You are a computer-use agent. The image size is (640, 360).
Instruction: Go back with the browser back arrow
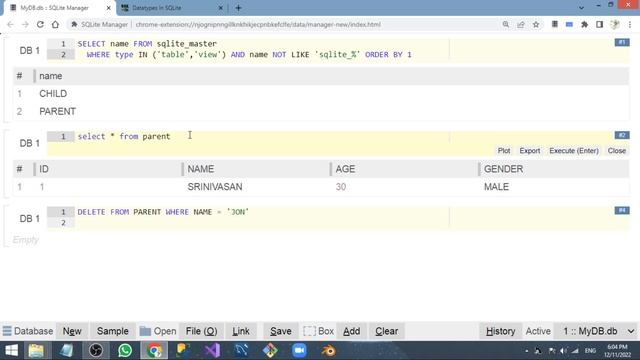point(10,24)
